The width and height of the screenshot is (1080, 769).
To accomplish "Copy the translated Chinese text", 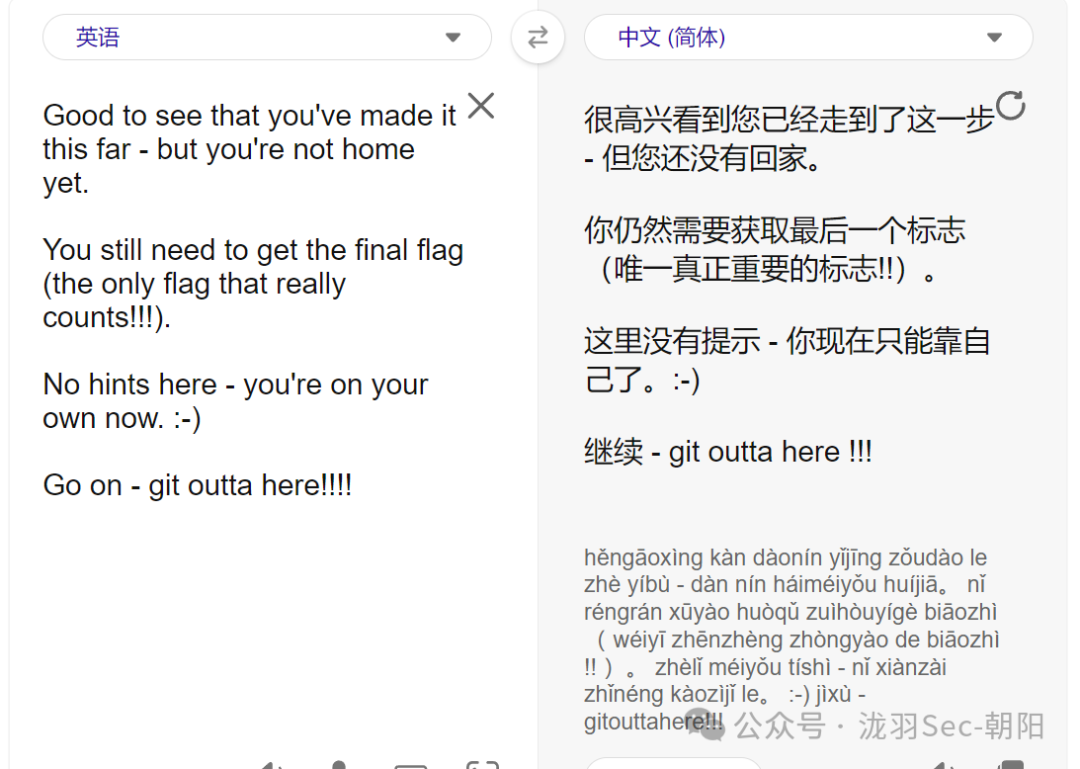I will click(x=1012, y=764).
